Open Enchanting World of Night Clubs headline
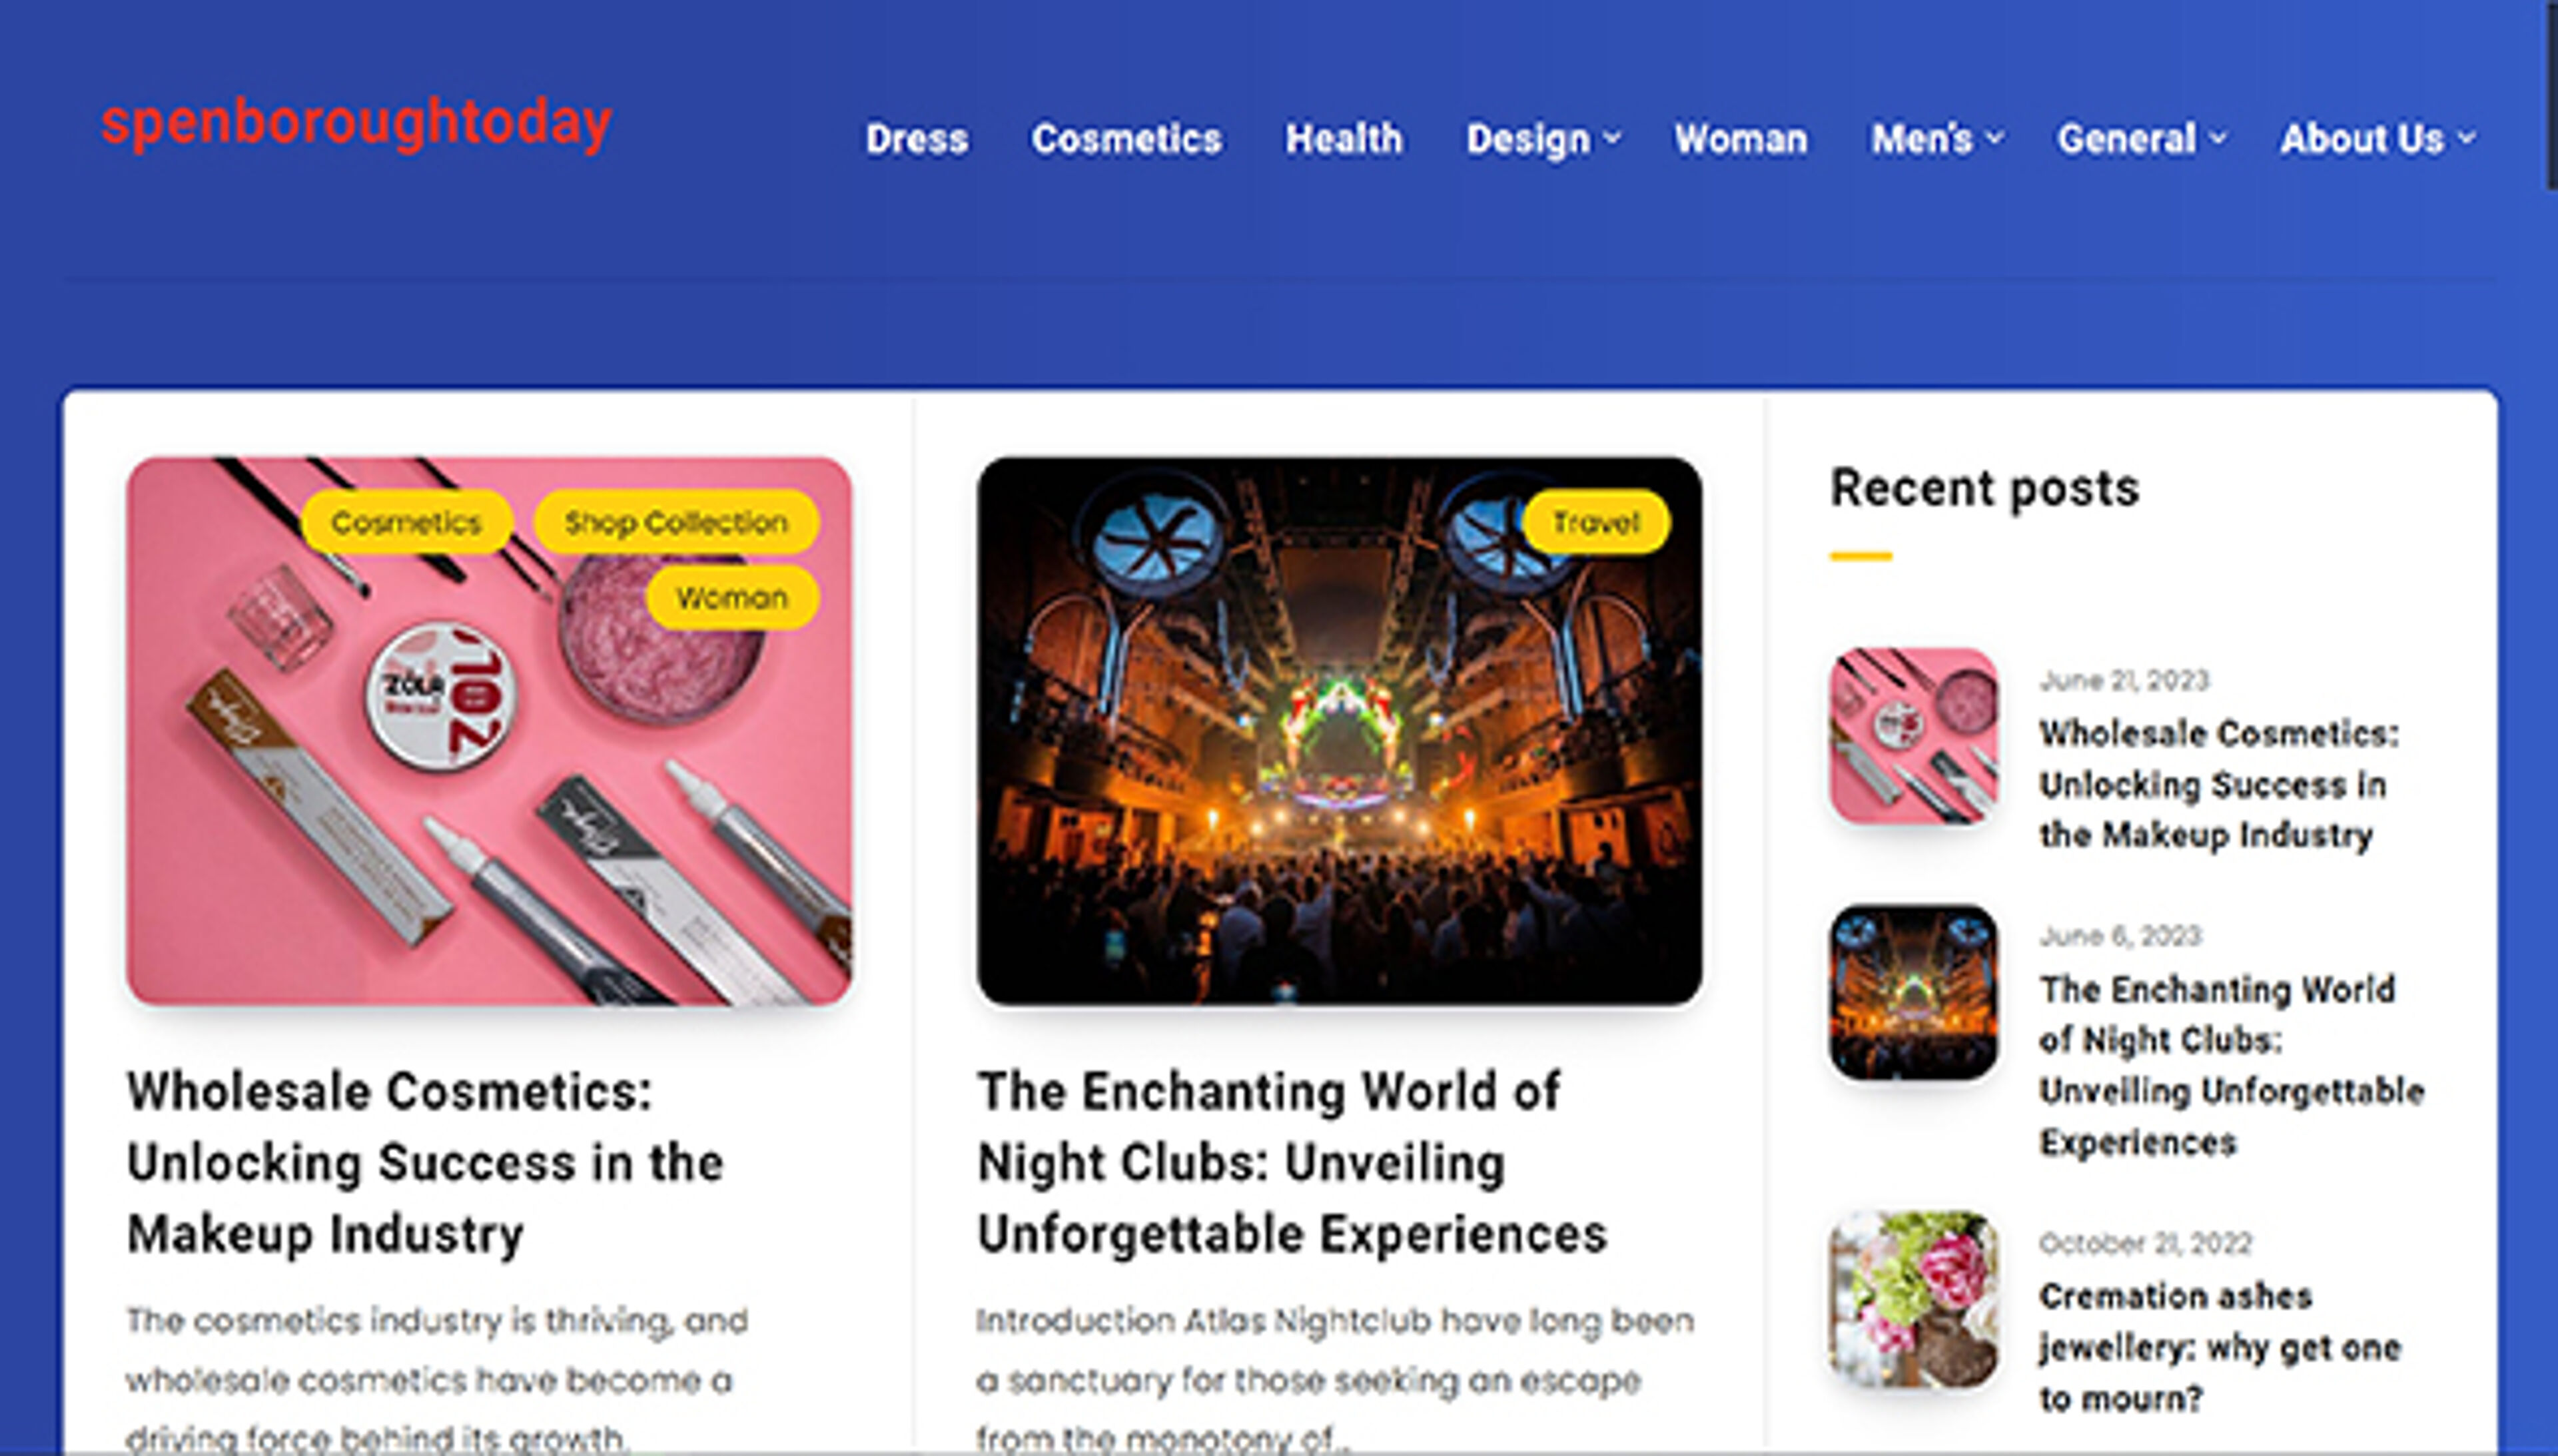This screenshot has height=1456, width=2558. pos(1292,1163)
